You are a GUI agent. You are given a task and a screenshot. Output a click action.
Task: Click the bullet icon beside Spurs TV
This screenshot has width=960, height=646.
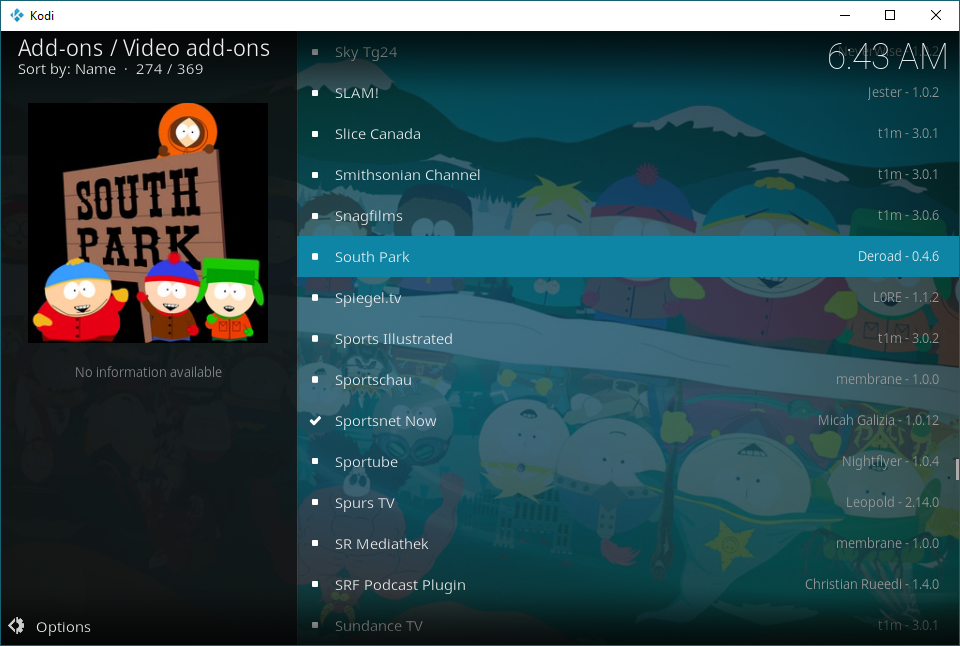click(315, 503)
